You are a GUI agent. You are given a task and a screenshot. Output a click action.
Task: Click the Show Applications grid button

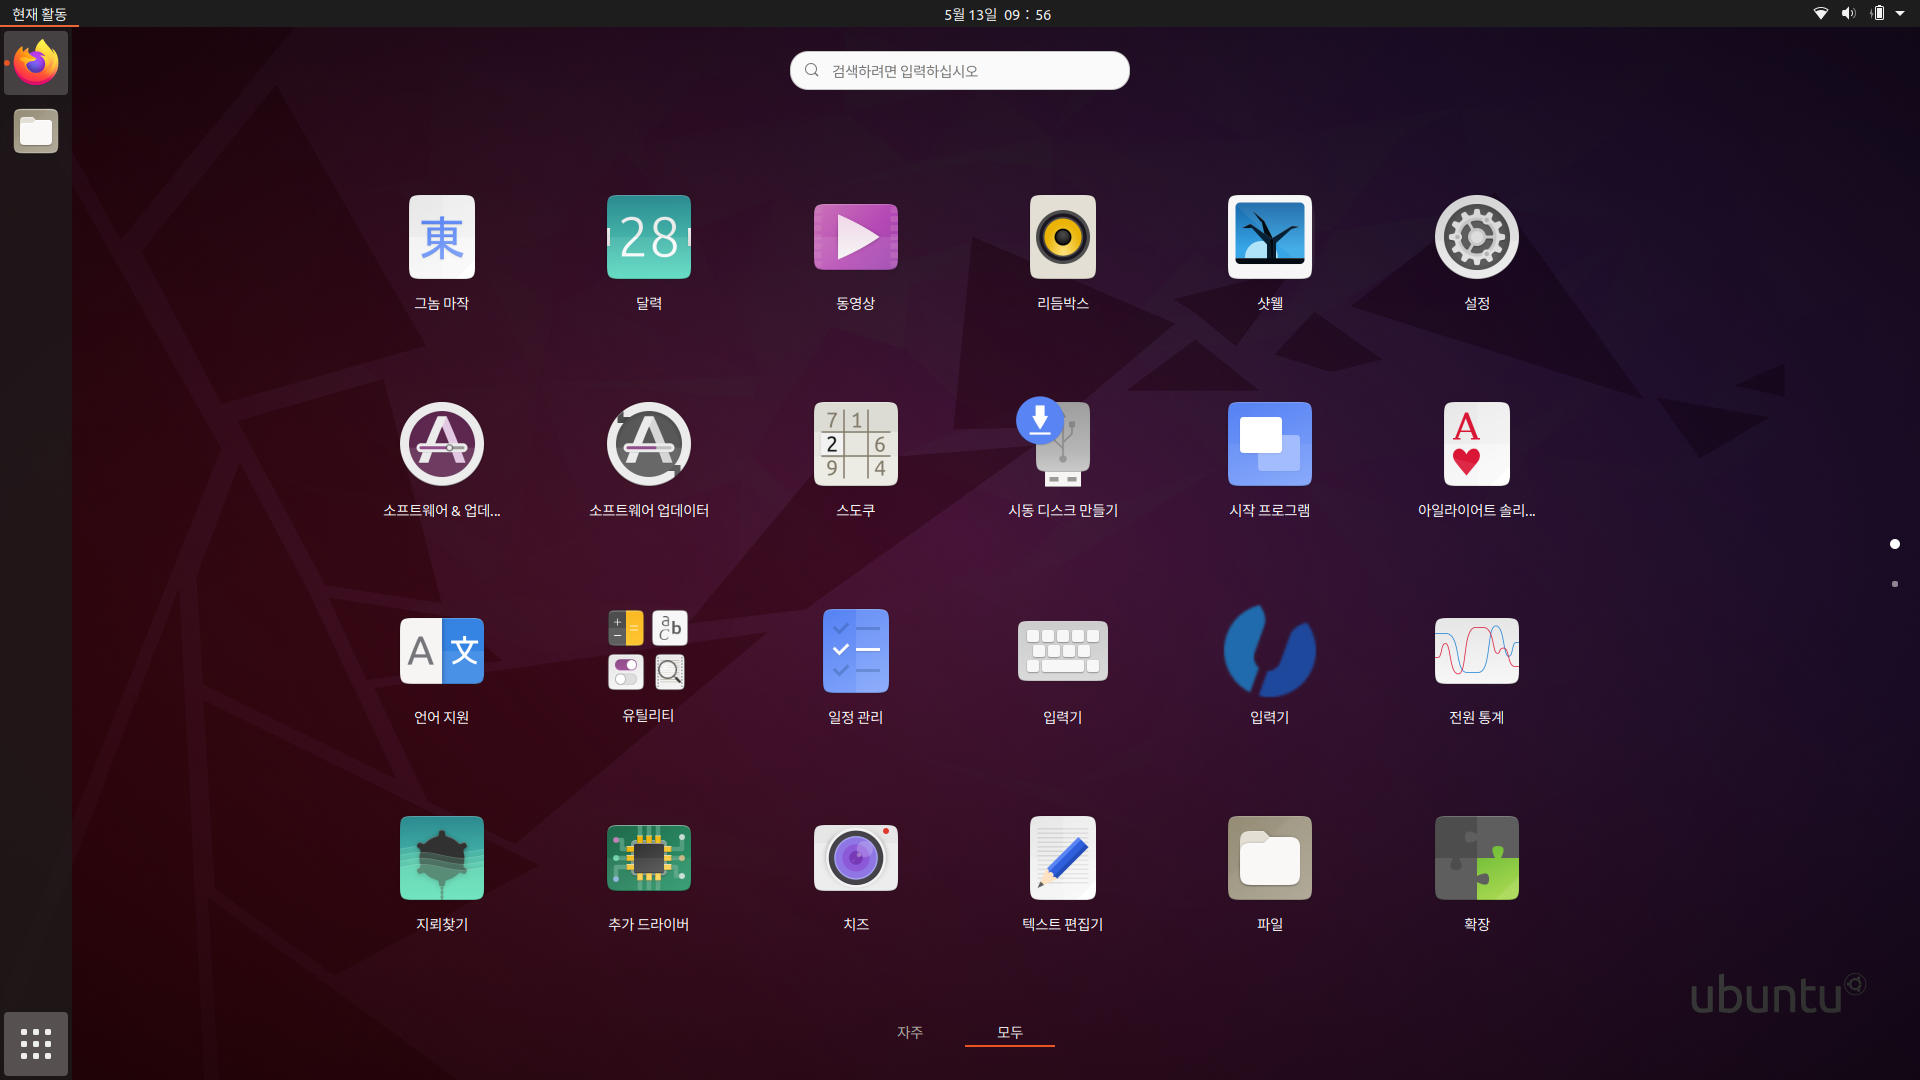point(36,1044)
